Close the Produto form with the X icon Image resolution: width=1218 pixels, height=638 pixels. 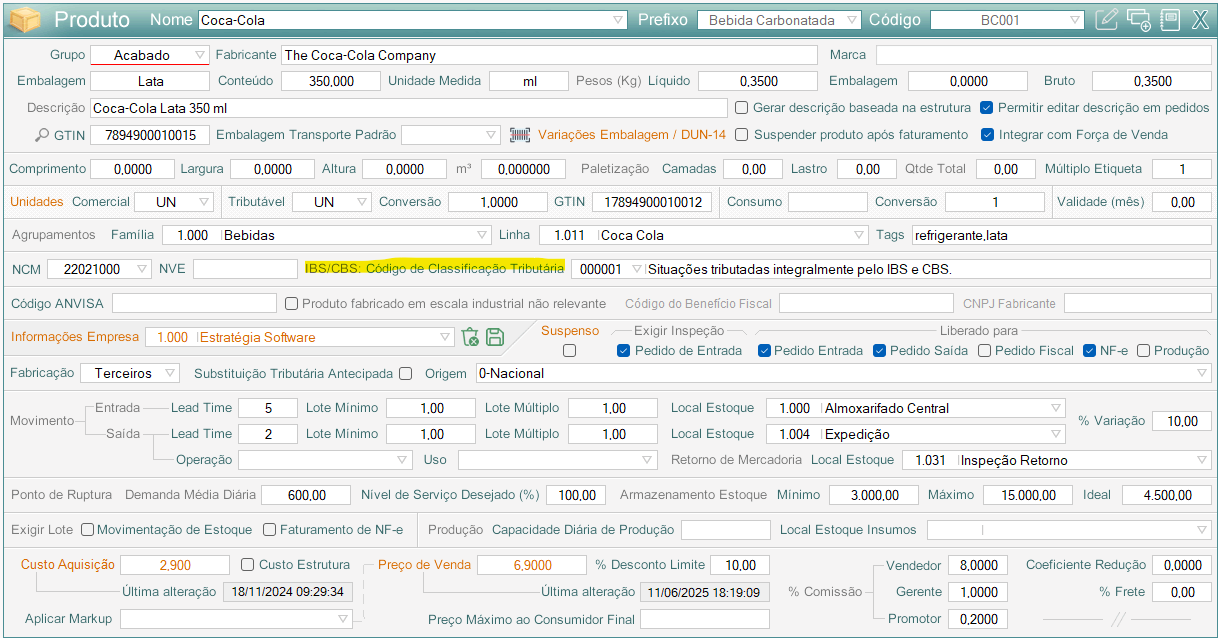pos(1200,19)
